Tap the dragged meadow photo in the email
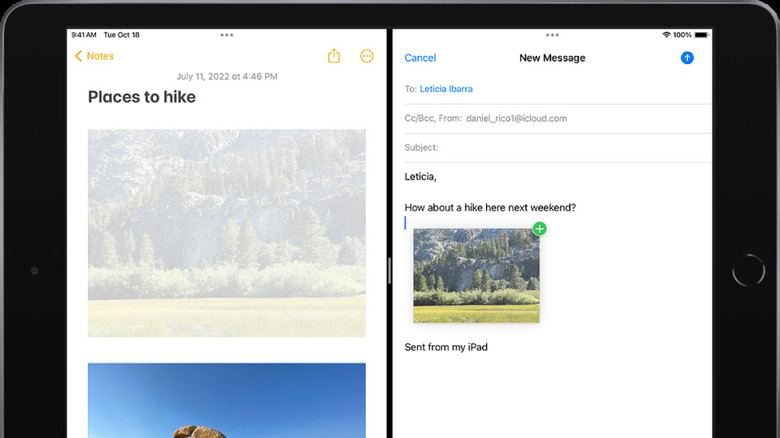 [476, 275]
